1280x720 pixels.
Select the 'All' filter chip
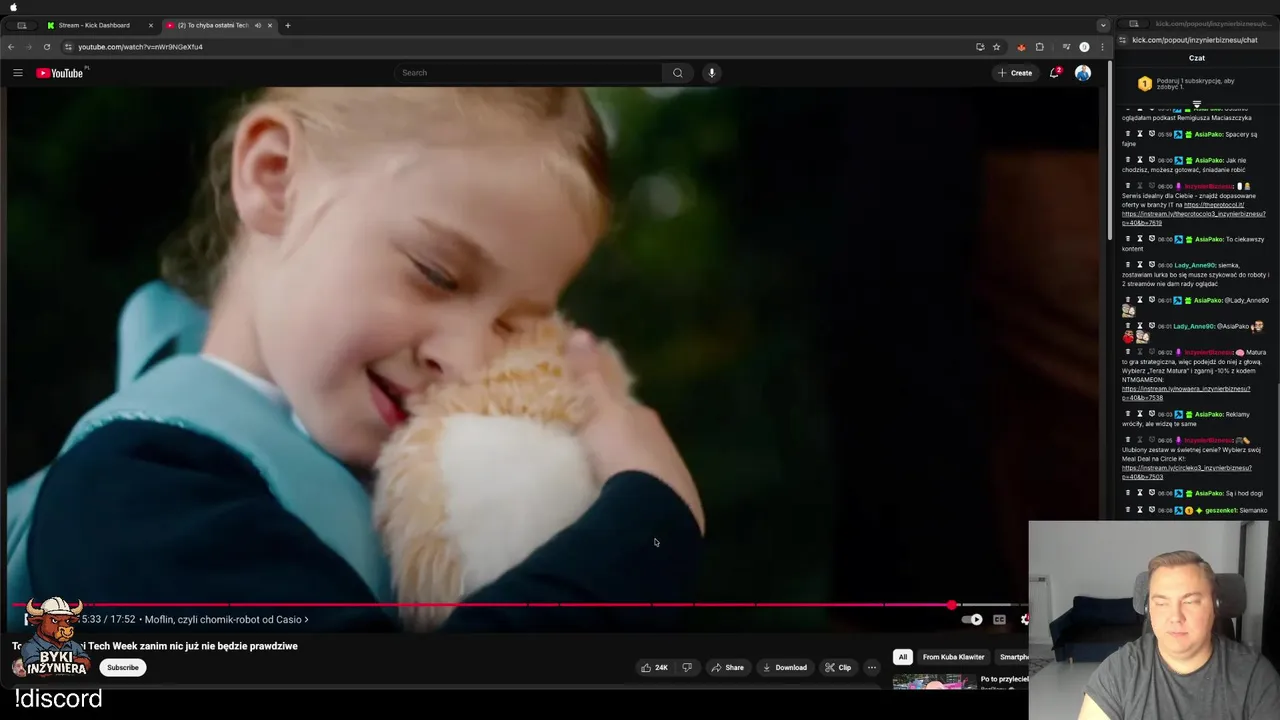tap(902, 657)
